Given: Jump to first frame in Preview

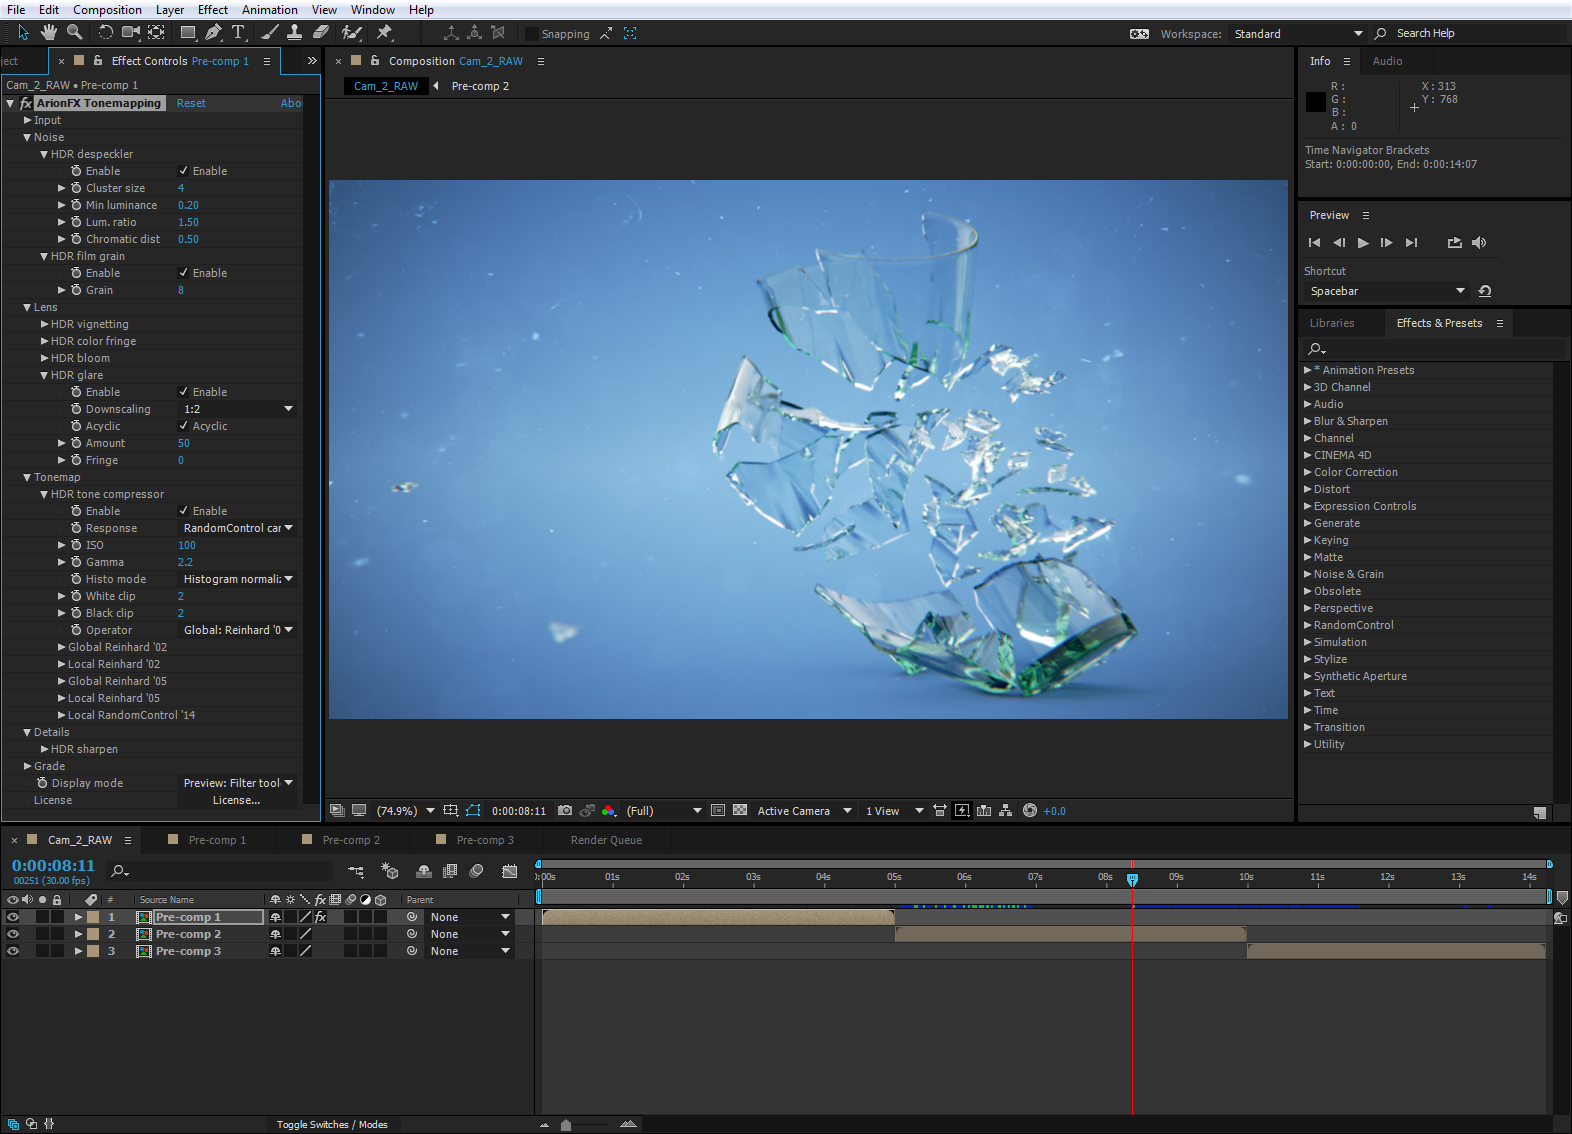Looking at the screenshot, I should [x=1314, y=243].
